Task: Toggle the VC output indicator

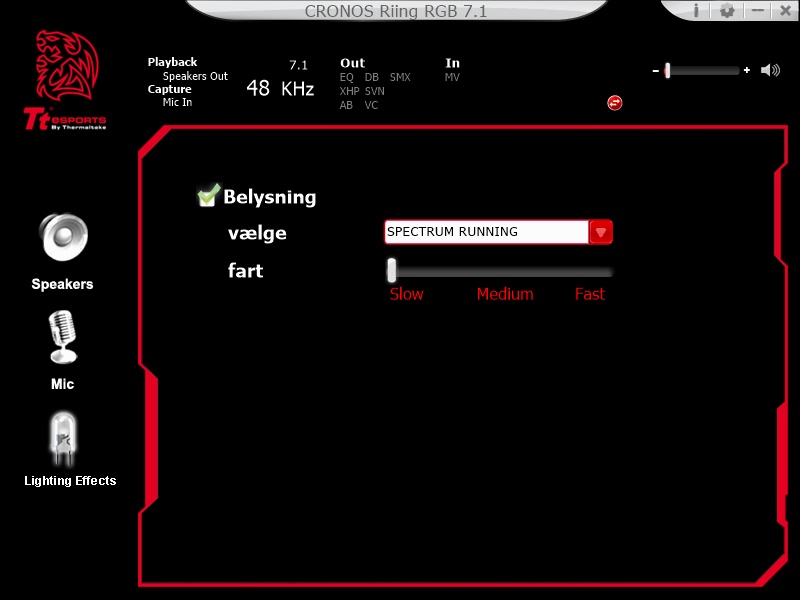Action: click(x=371, y=105)
